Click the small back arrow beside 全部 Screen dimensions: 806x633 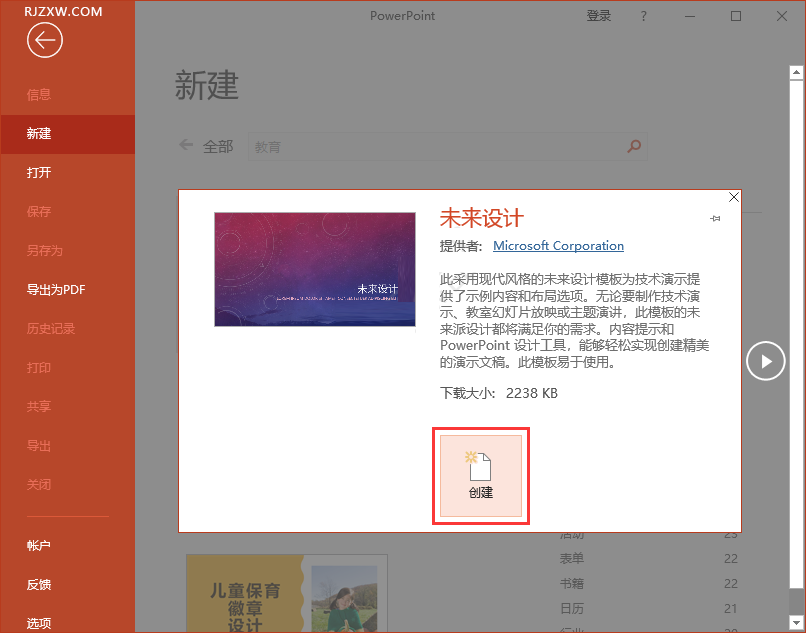185,146
